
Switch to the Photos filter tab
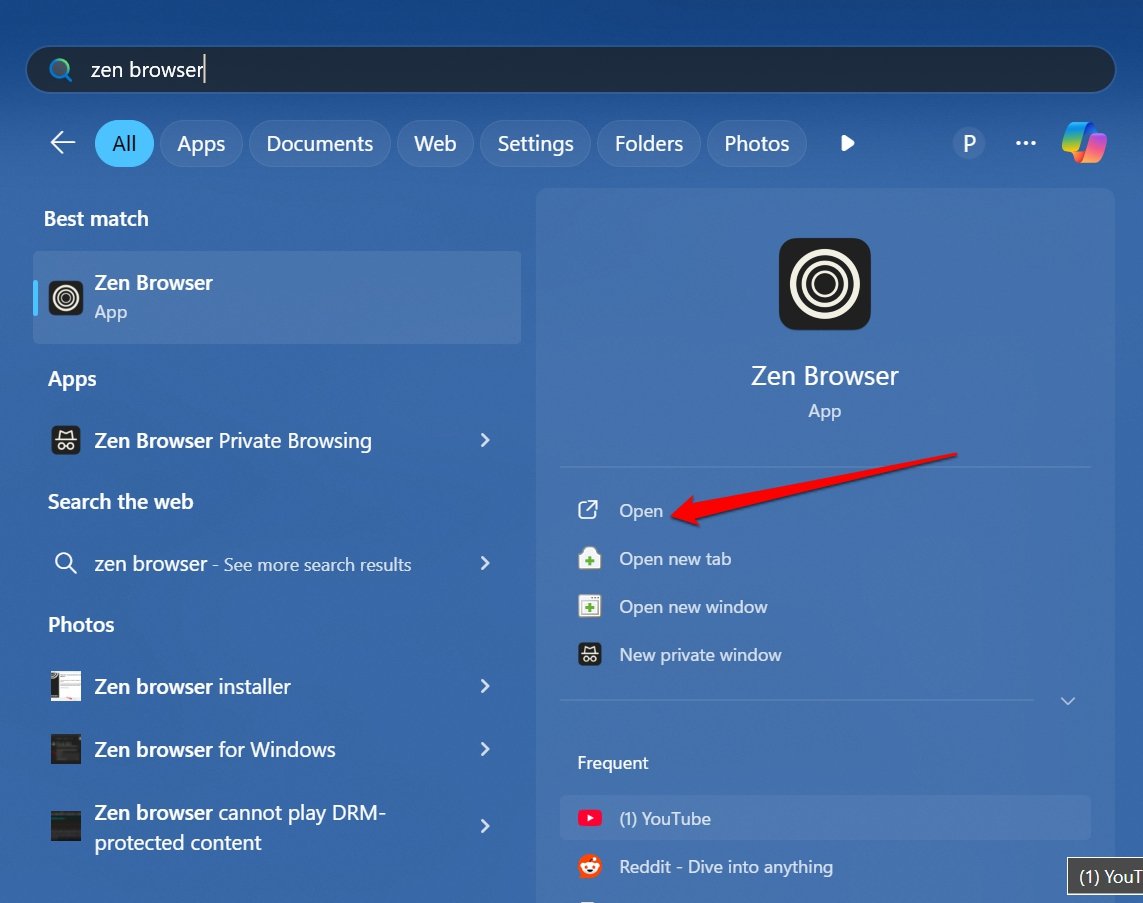tap(757, 144)
